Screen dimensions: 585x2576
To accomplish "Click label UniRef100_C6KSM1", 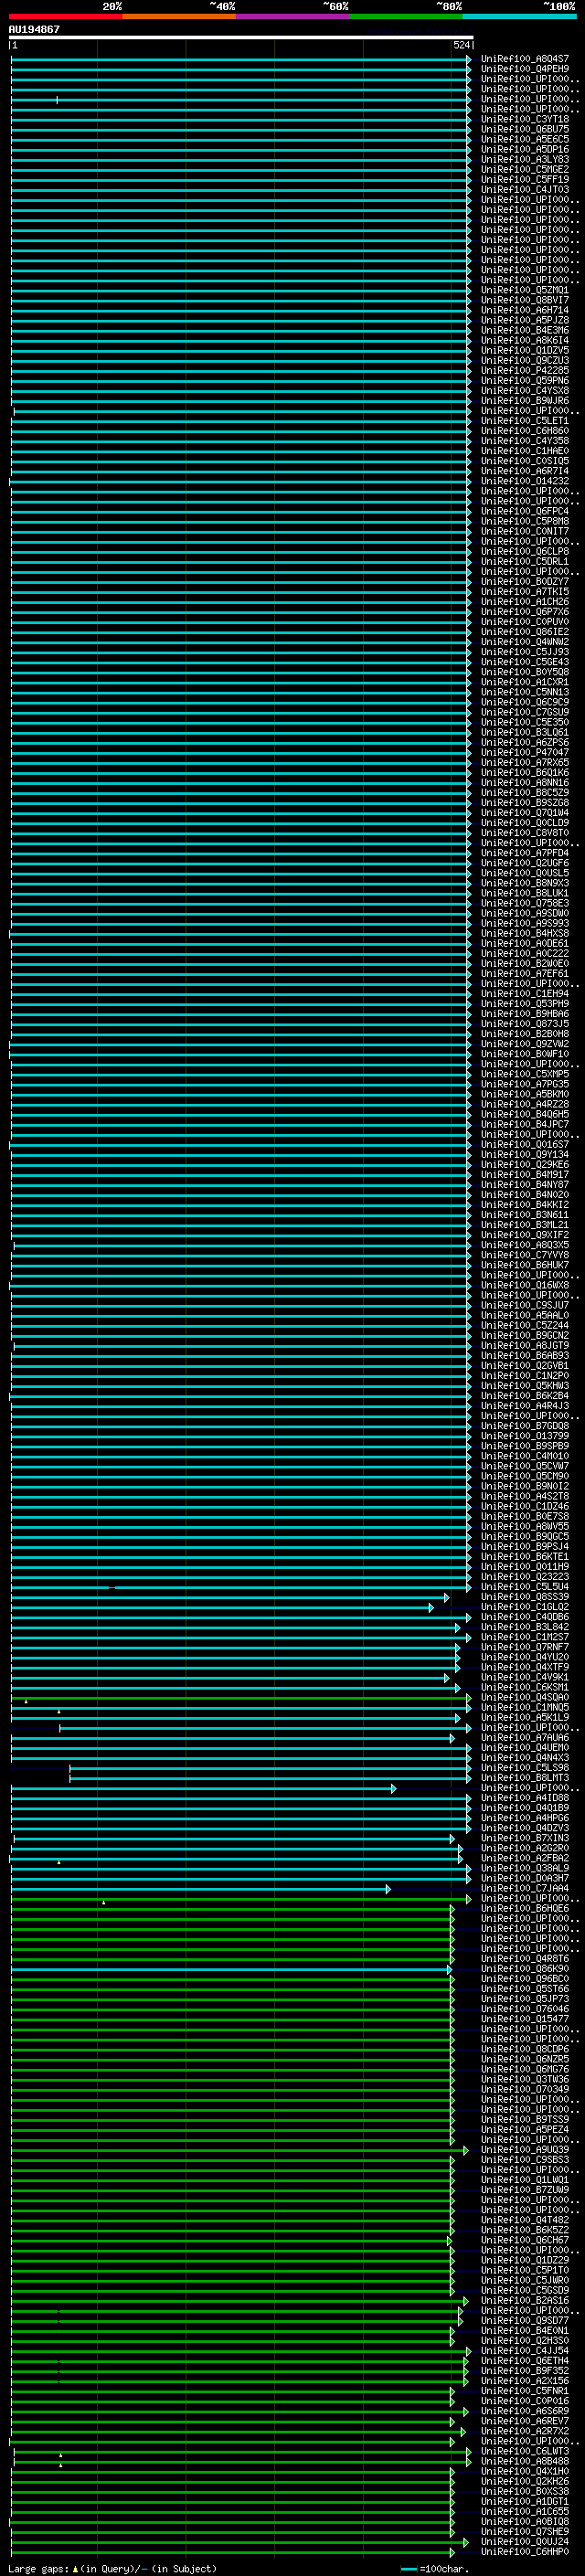I will pos(525,1687).
